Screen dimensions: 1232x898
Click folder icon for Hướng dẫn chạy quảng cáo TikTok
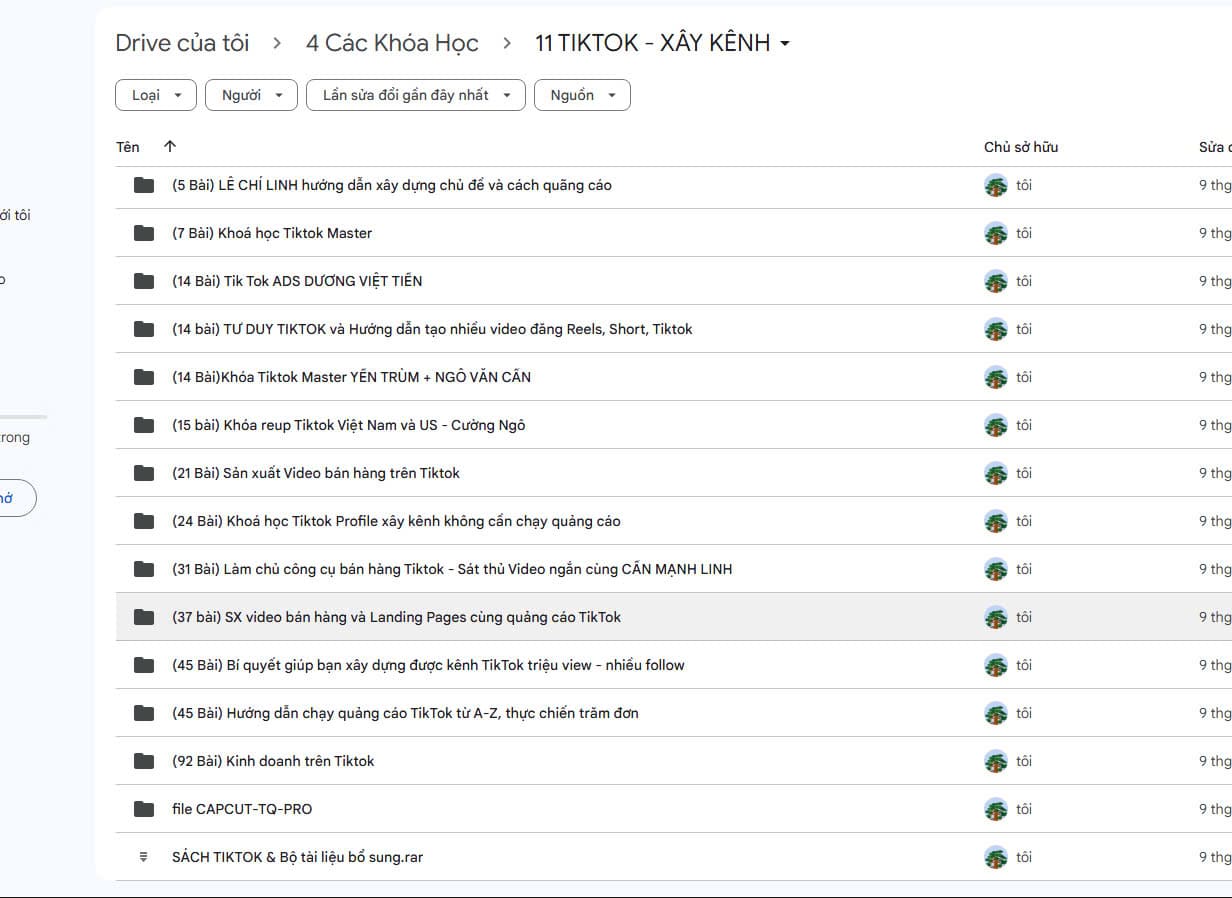[144, 713]
